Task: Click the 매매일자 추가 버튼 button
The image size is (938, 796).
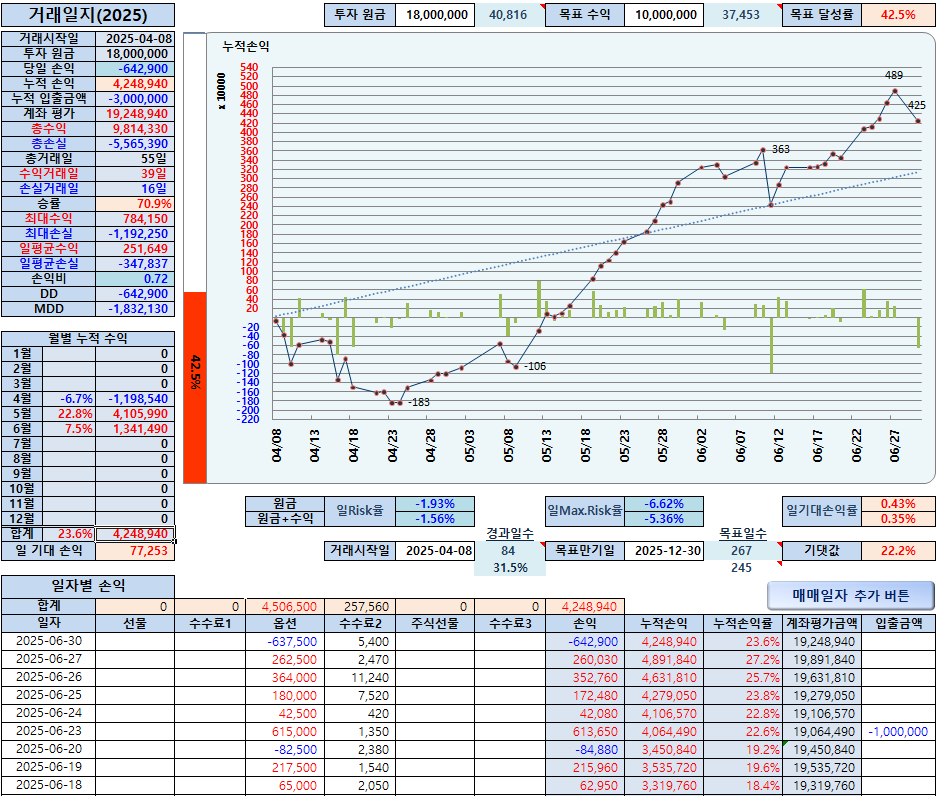Action: coord(850,596)
